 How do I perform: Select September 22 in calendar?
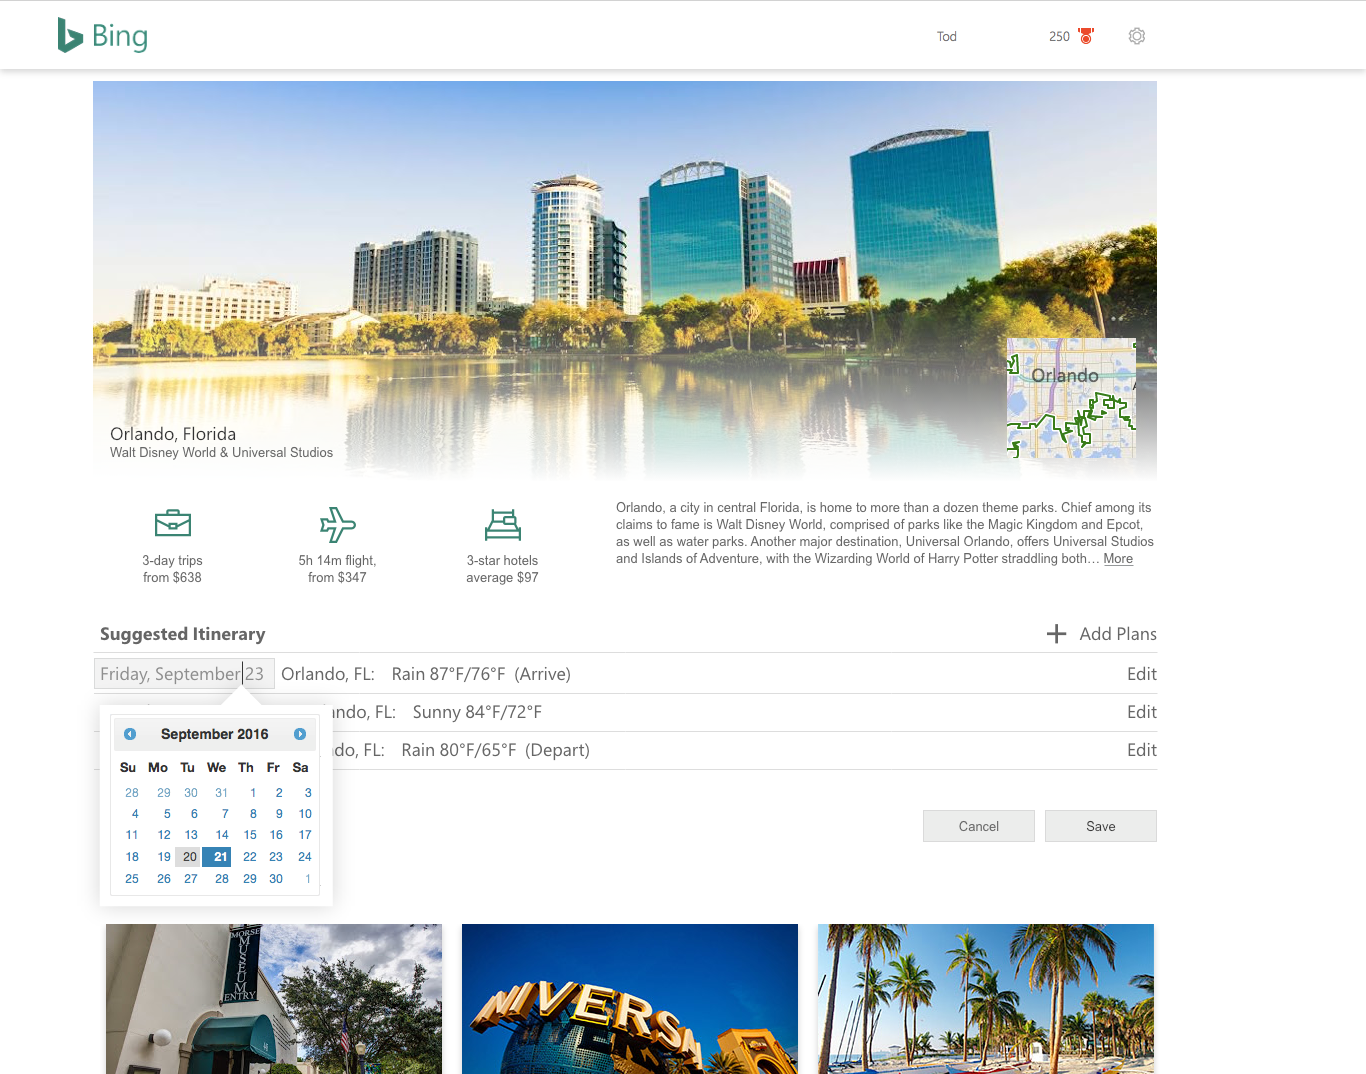[250, 857]
